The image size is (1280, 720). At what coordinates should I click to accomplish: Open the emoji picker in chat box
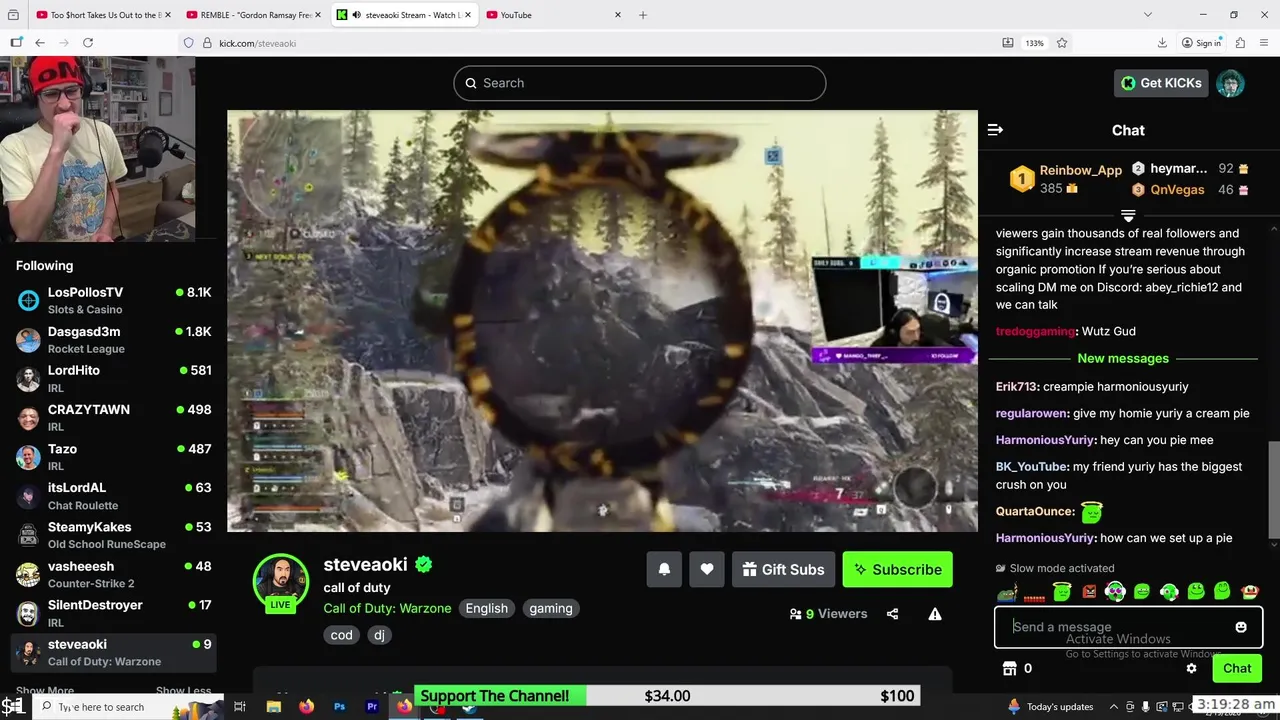[1241, 627]
